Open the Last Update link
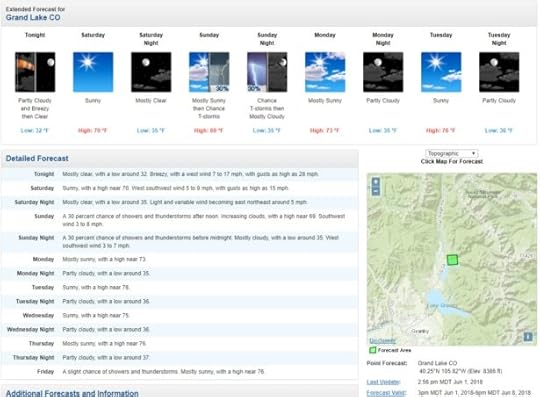The image size is (540, 397). [383, 382]
